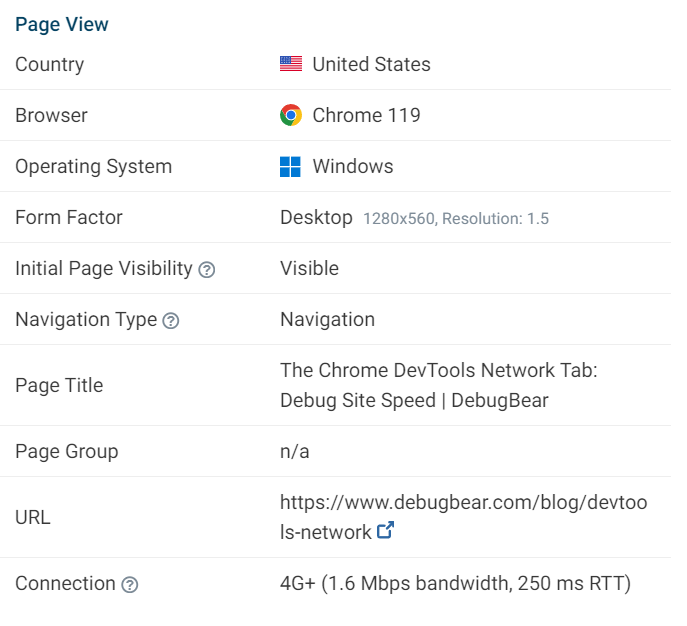Click the United States flag icon
Image resolution: width=687 pixels, height=626 pixels.
click(x=291, y=64)
